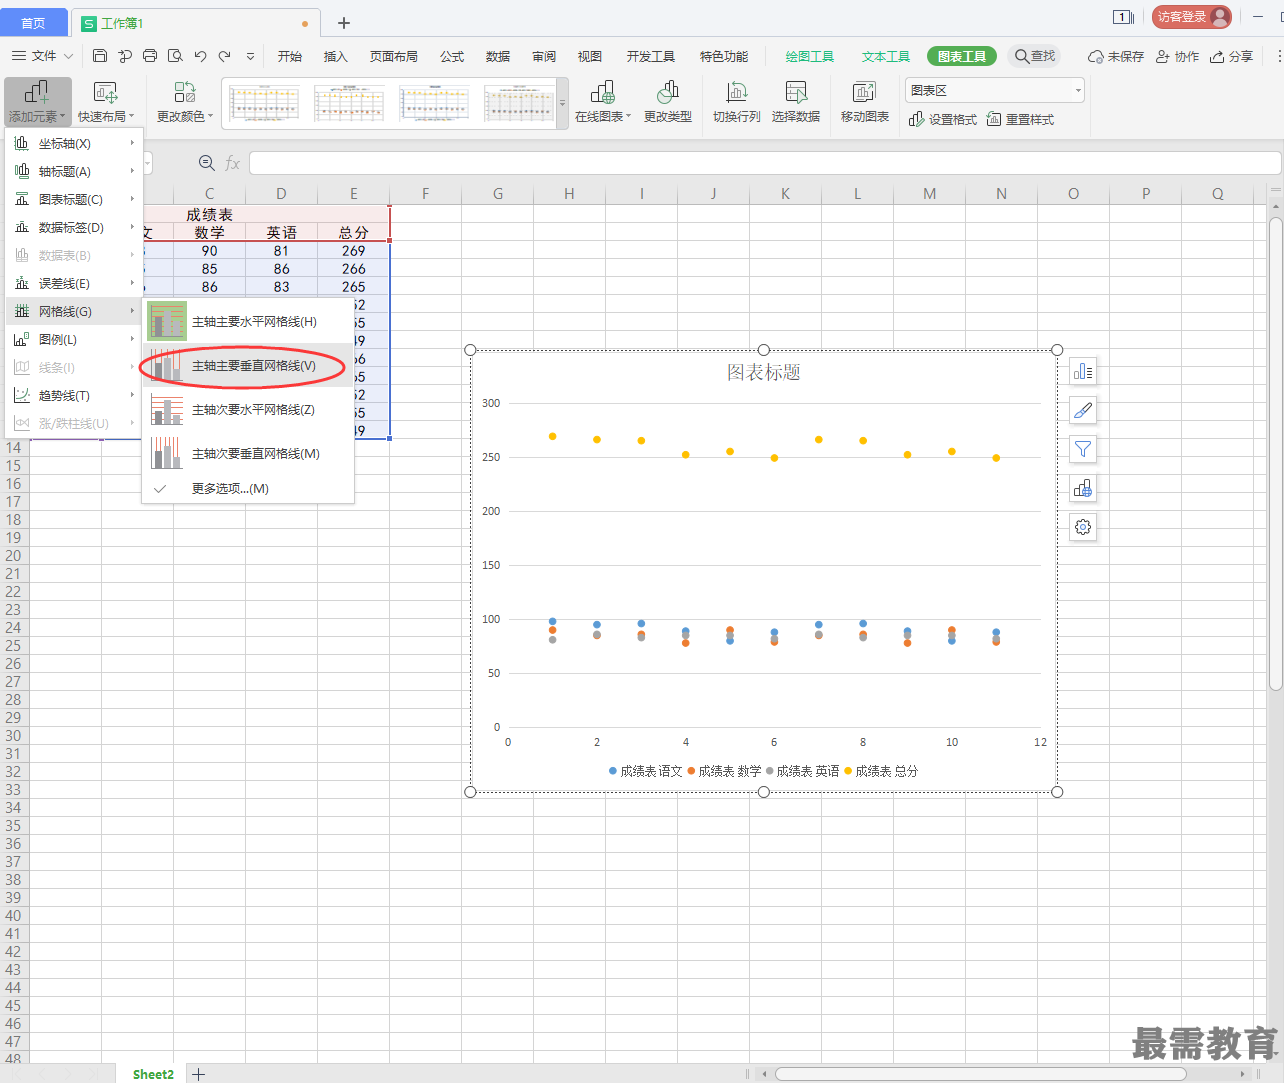The image size is (1284, 1083).
Task: Open Axis Titles (轴标题) submenu item
Action: coord(74,171)
